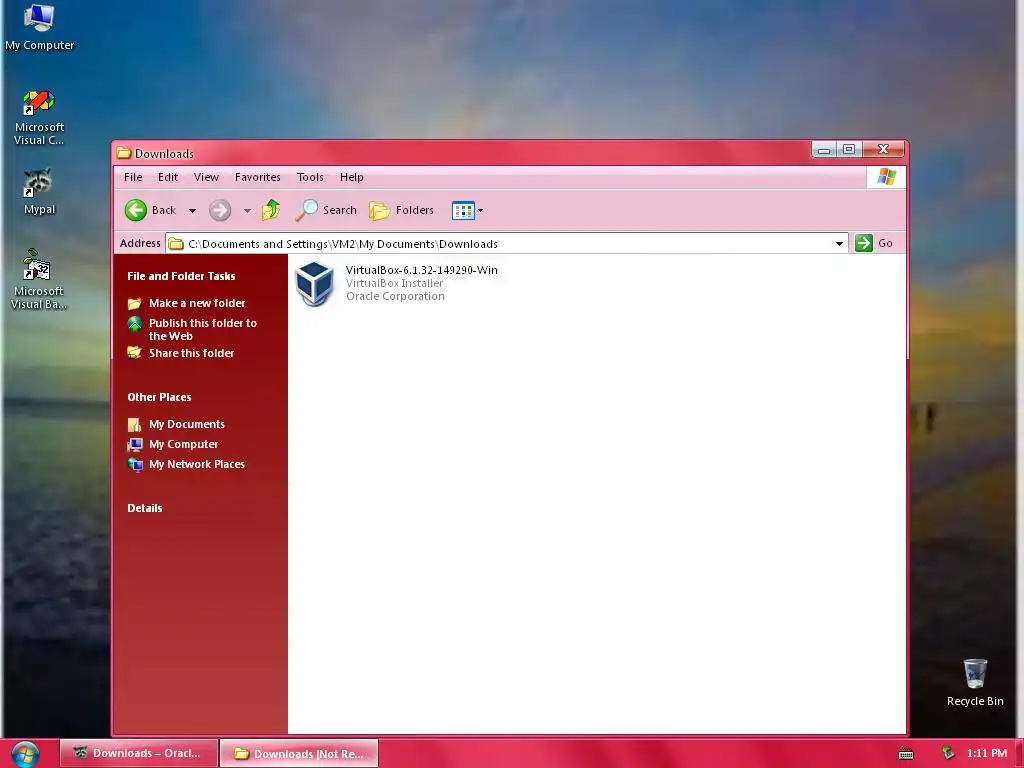Click the greyed Forward arrow icon
Image resolution: width=1024 pixels, height=768 pixels.
click(220, 210)
